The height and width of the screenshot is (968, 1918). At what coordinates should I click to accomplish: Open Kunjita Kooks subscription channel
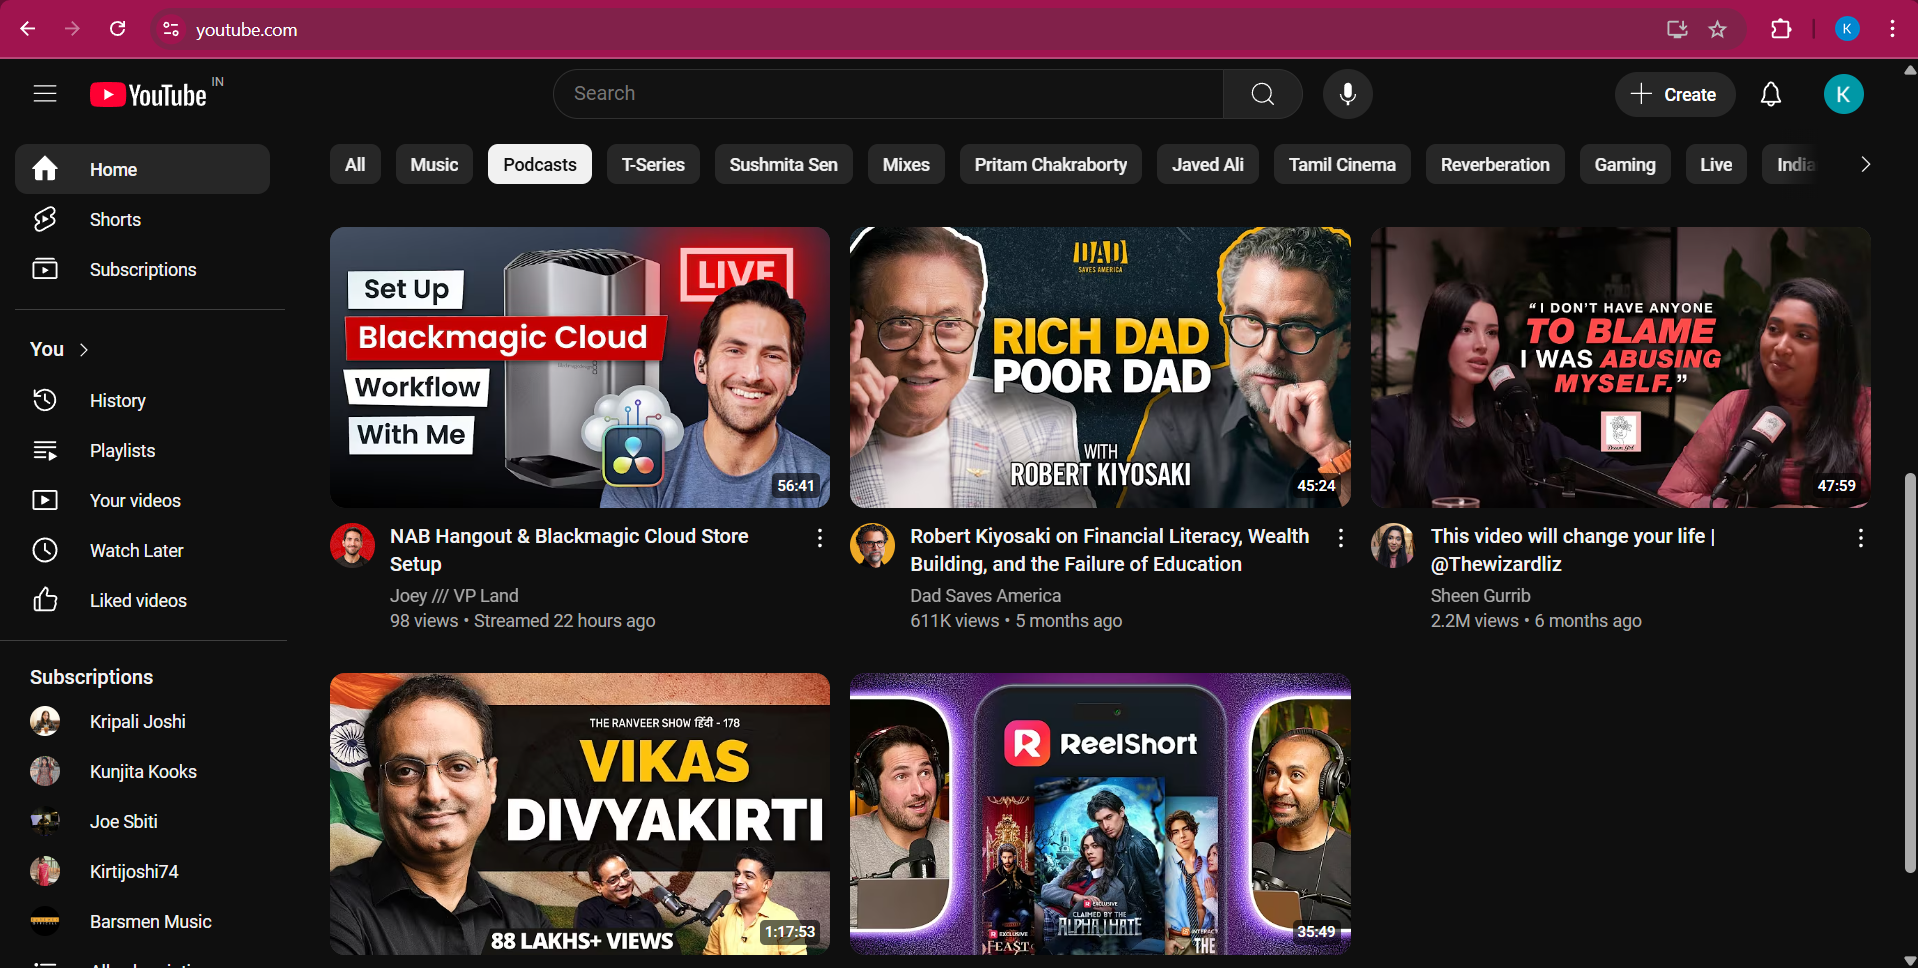coord(142,771)
